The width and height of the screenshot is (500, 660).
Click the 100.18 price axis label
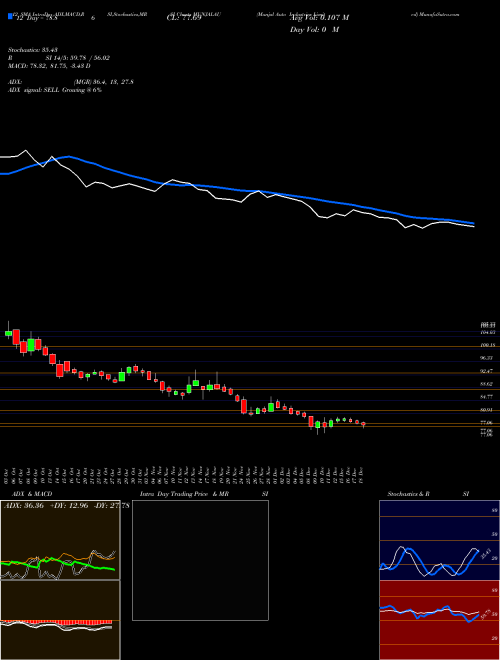pyautogui.click(x=487, y=345)
